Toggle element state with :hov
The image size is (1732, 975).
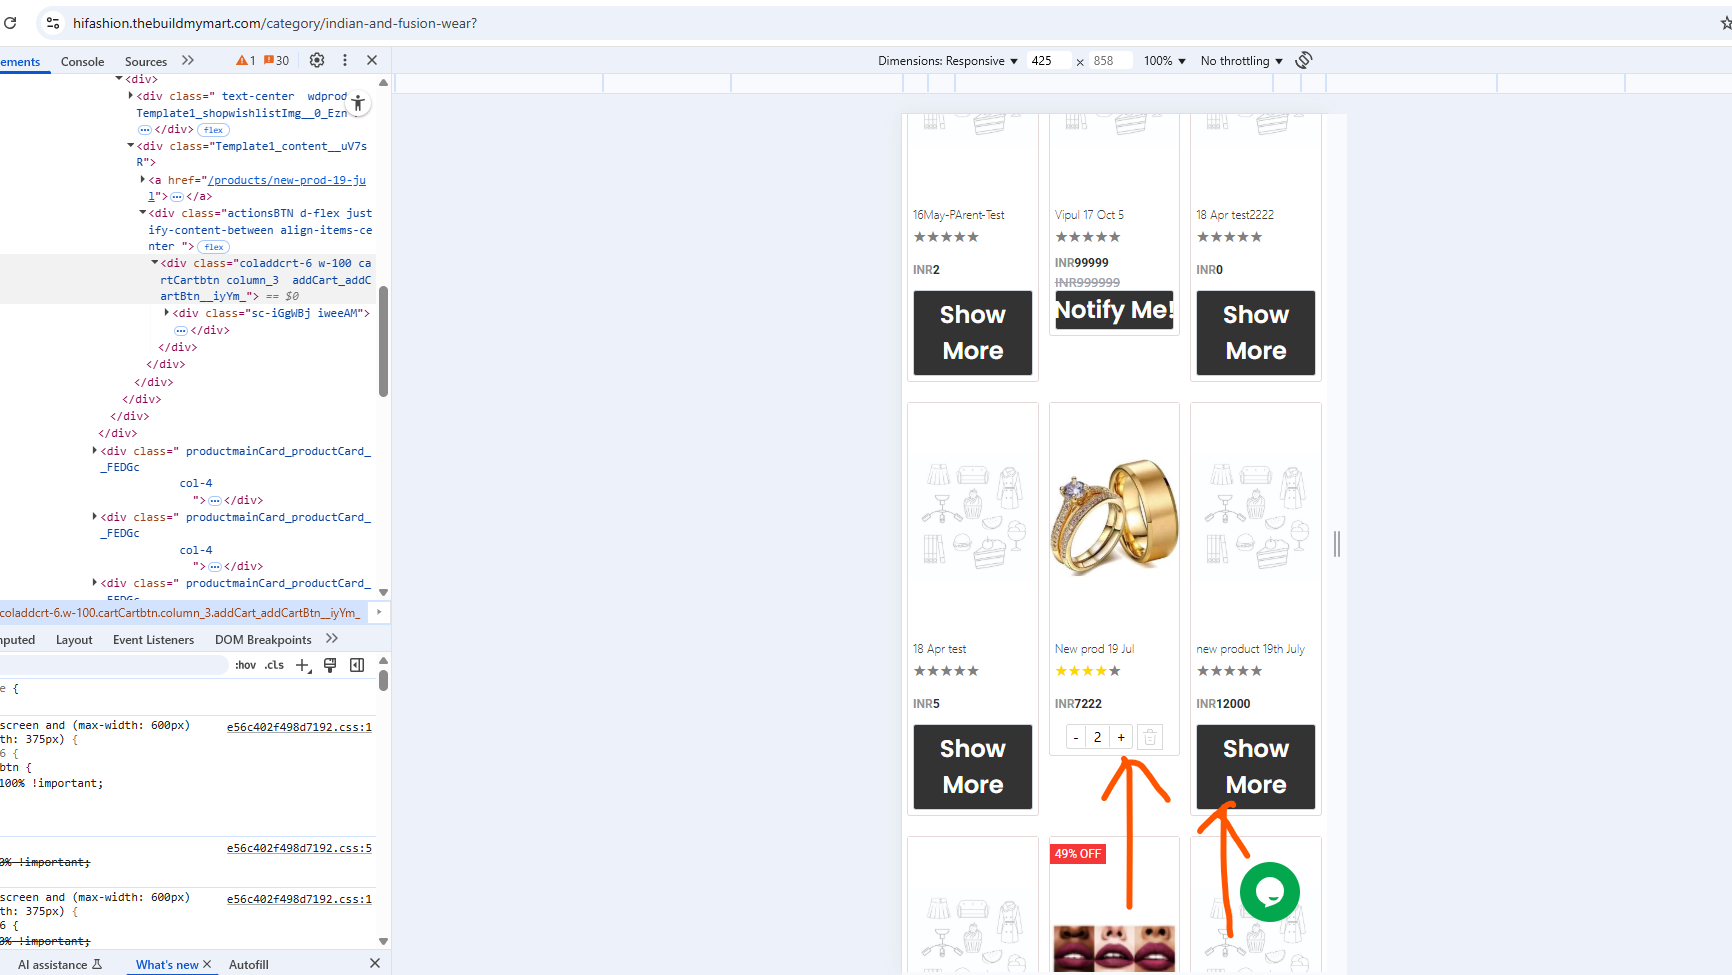(x=245, y=665)
